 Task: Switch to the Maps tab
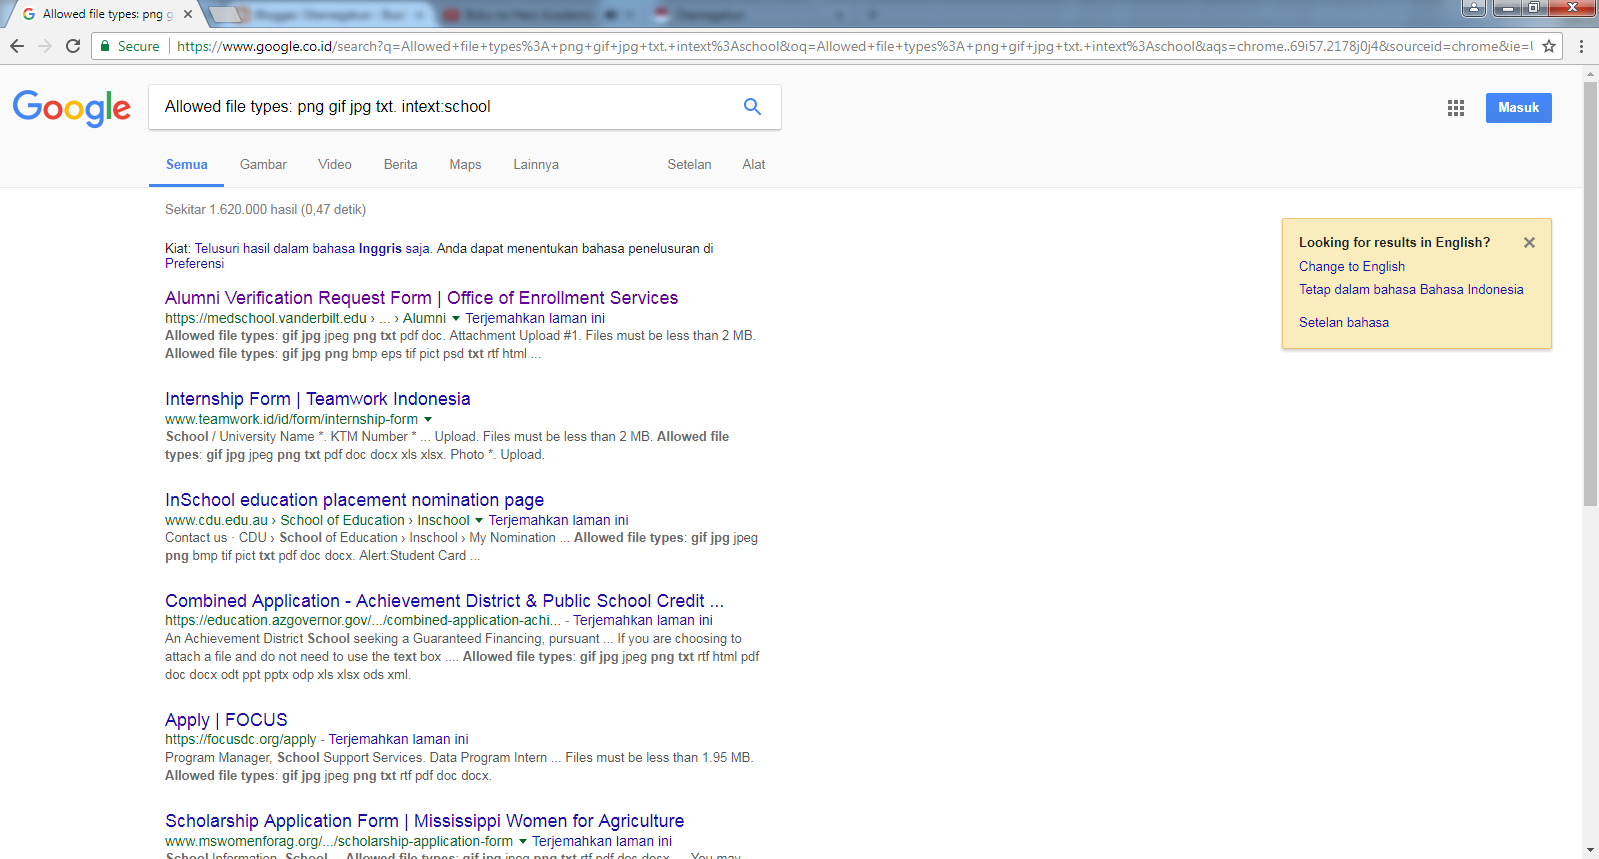pyautogui.click(x=465, y=165)
